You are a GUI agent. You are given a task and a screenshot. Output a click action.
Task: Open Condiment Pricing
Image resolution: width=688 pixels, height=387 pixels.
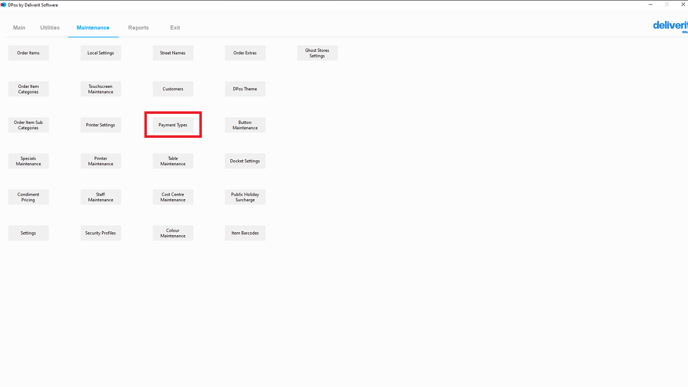click(x=29, y=197)
